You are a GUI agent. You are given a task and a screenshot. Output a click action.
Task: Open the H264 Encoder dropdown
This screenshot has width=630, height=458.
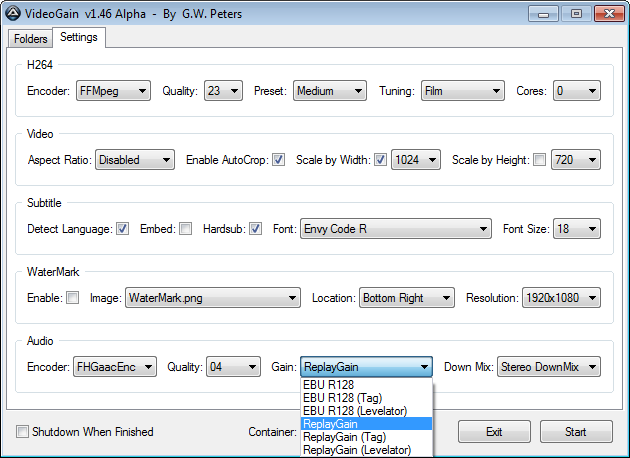(x=113, y=91)
